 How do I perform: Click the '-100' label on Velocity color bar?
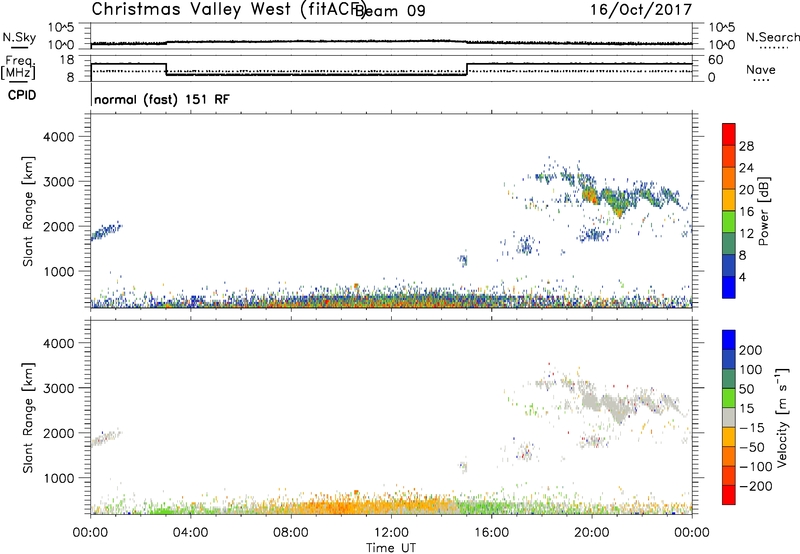pyautogui.click(x=756, y=467)
